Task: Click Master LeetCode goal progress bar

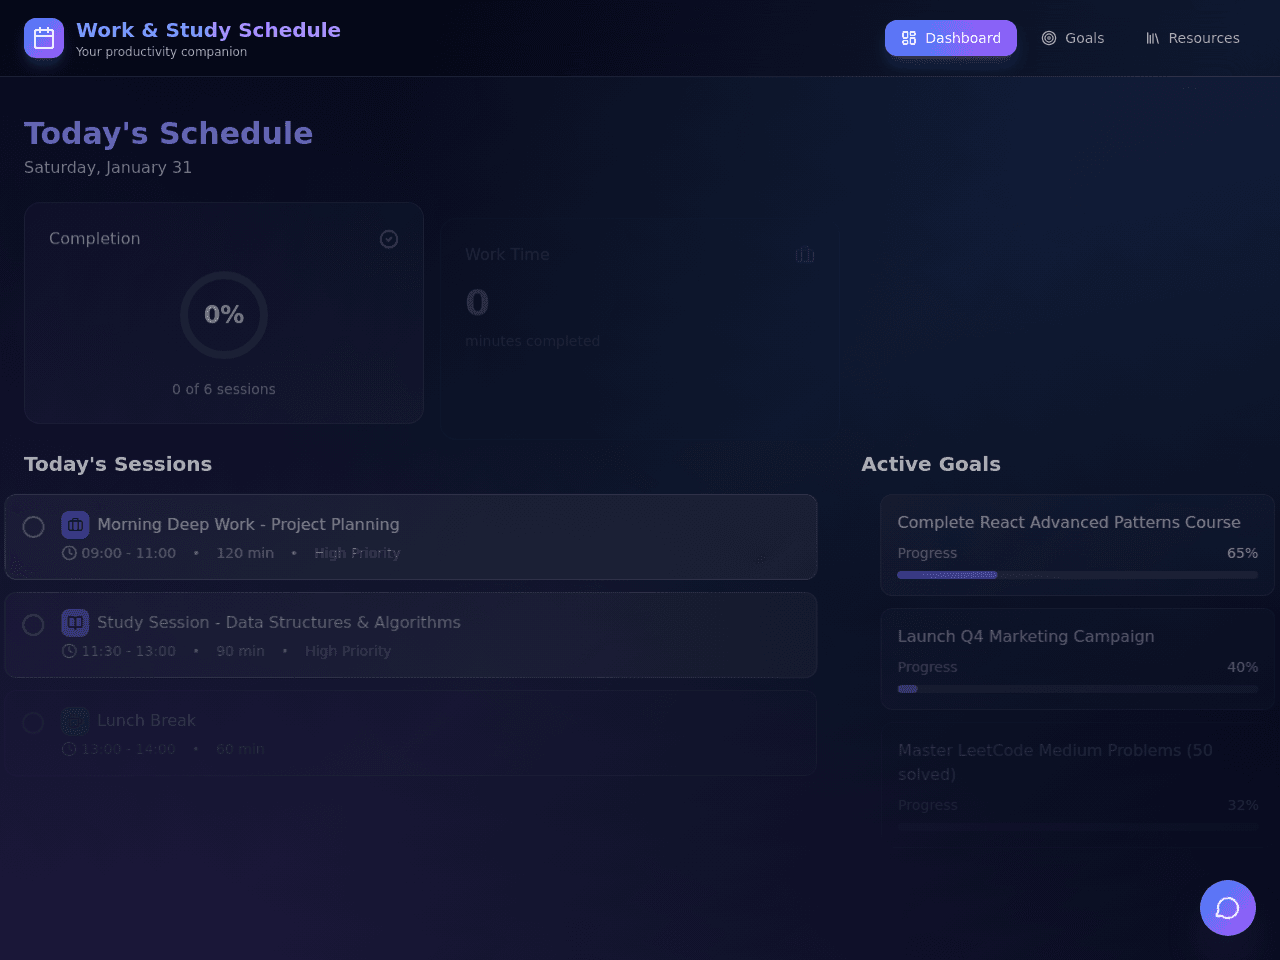Action: pyautogui.click(x=1077, y=827)
